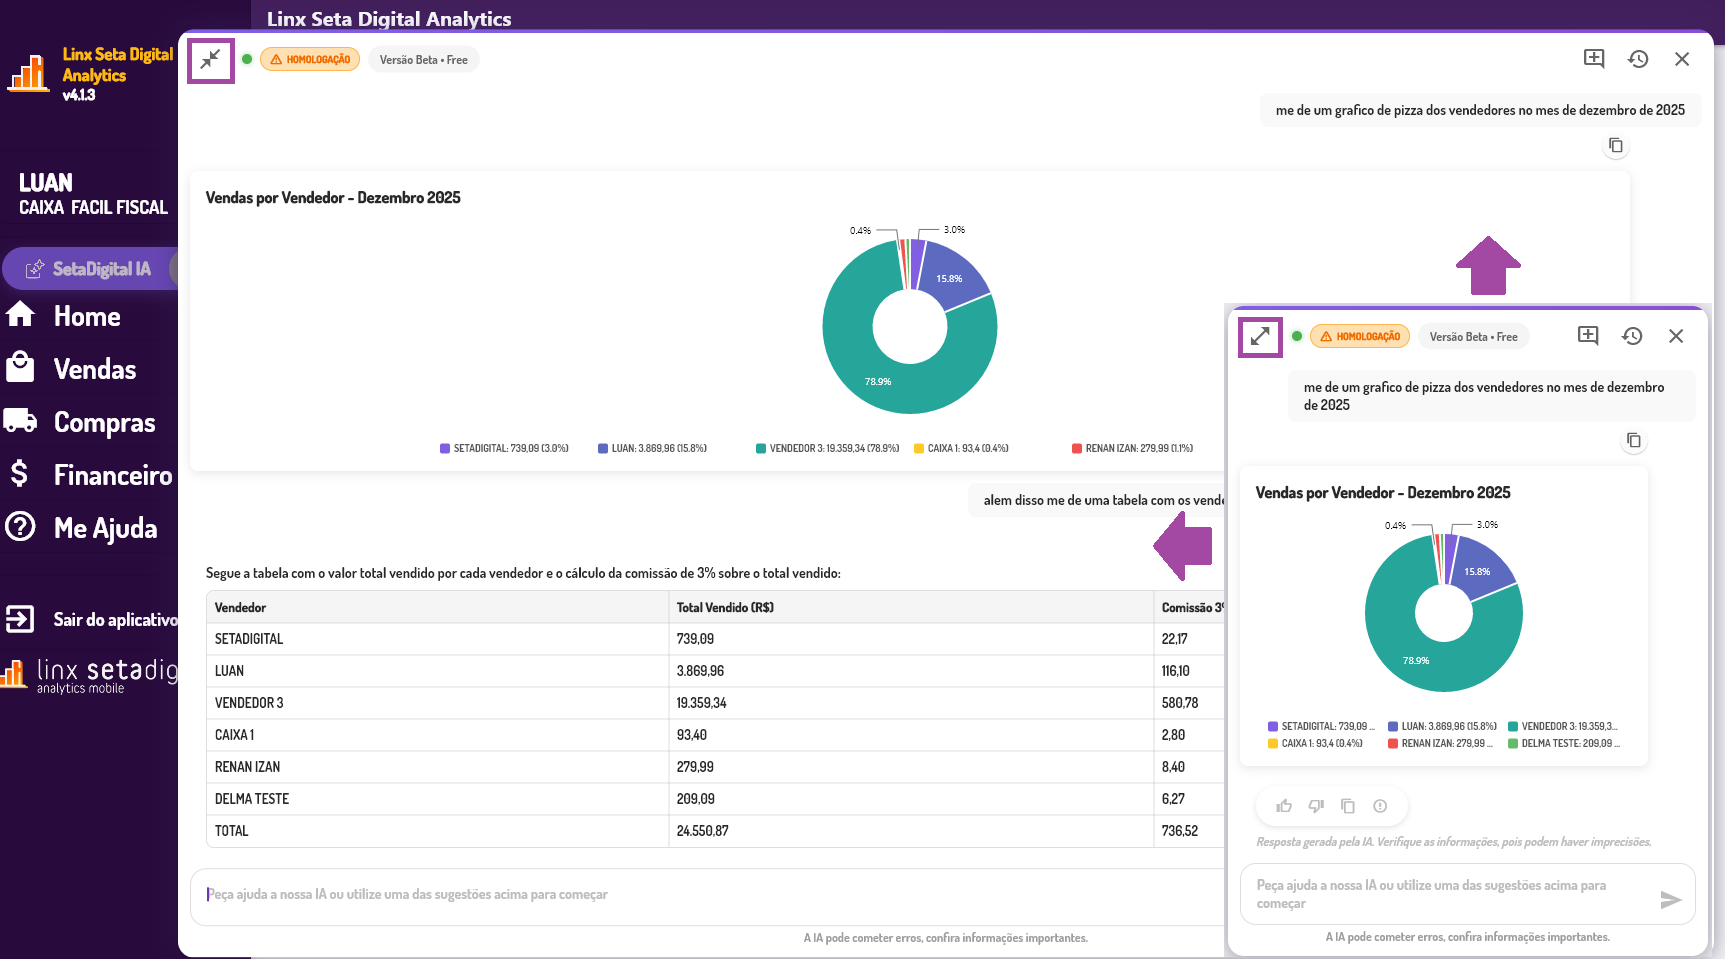Copy the pizza chart prompt in large panel
This screenshot has height=959, width=1725.
(1615, 146)
